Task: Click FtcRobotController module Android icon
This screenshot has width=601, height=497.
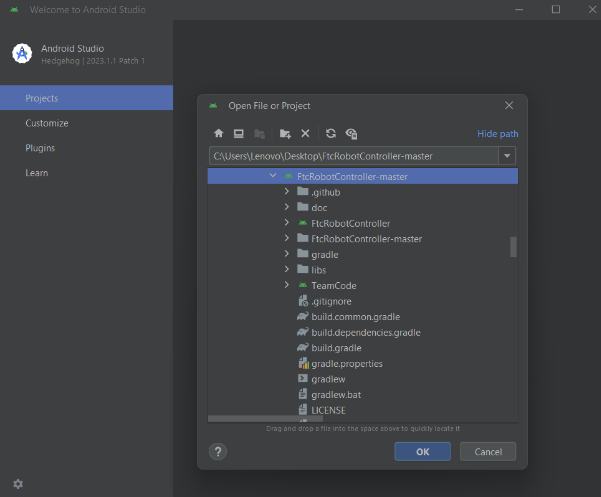Action: click(x=303, y=223)
